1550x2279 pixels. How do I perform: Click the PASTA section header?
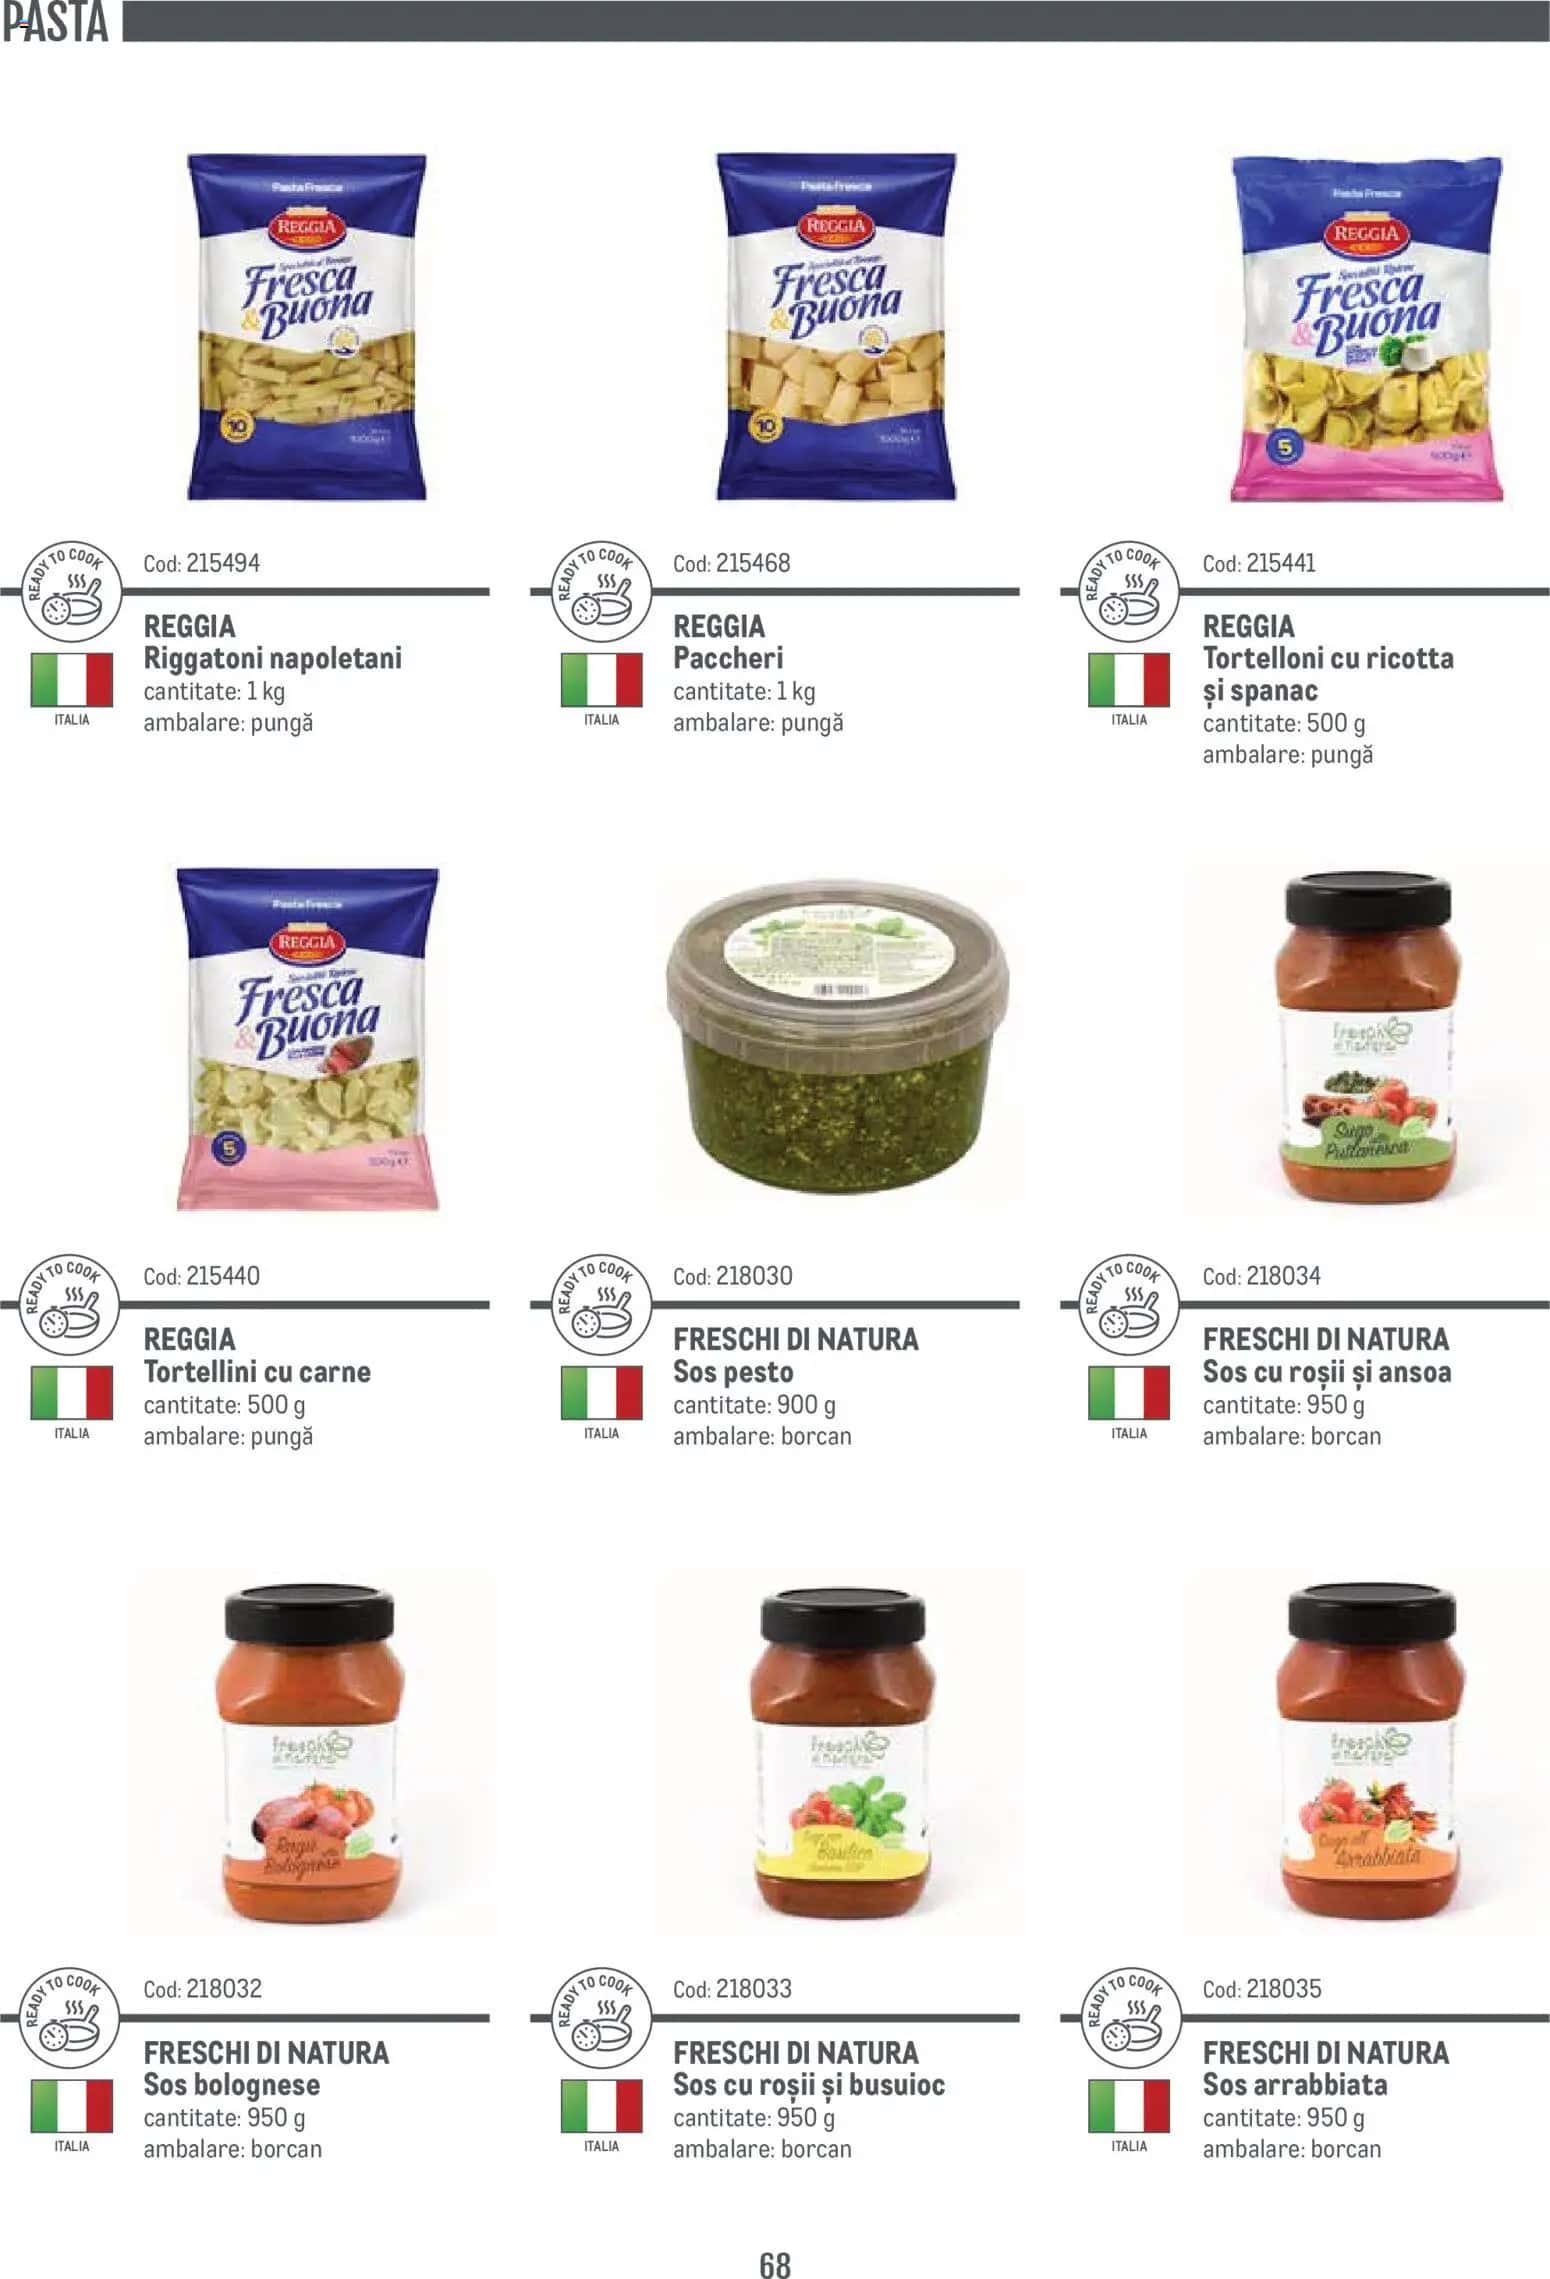click(55, 23)
